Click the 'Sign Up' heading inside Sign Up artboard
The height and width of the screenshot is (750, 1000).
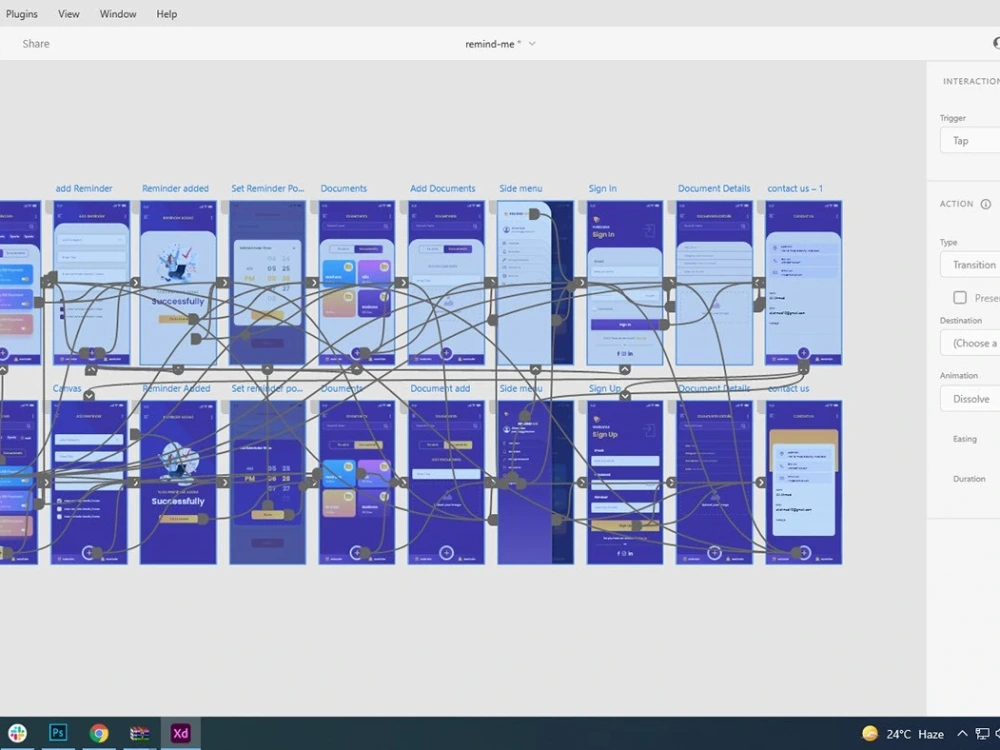[605, 434]
